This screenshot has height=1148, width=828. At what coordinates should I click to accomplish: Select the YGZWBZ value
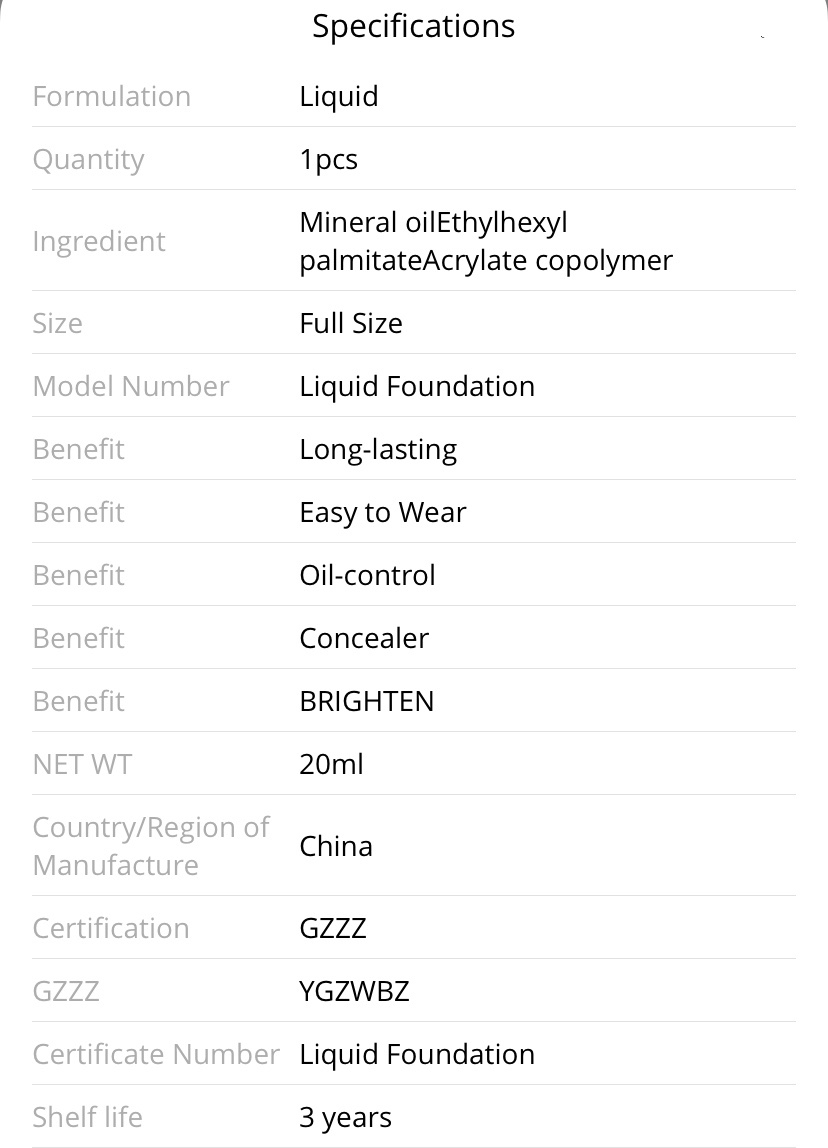click(354, 991)
